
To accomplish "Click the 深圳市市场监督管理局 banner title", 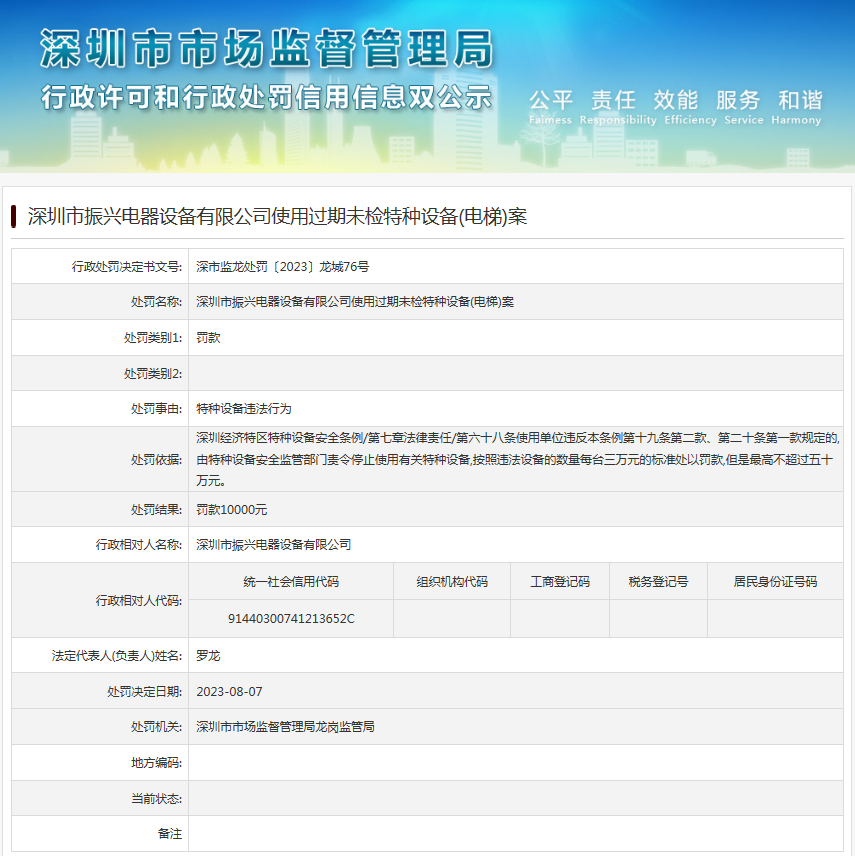I will click(x=266, y=48).
